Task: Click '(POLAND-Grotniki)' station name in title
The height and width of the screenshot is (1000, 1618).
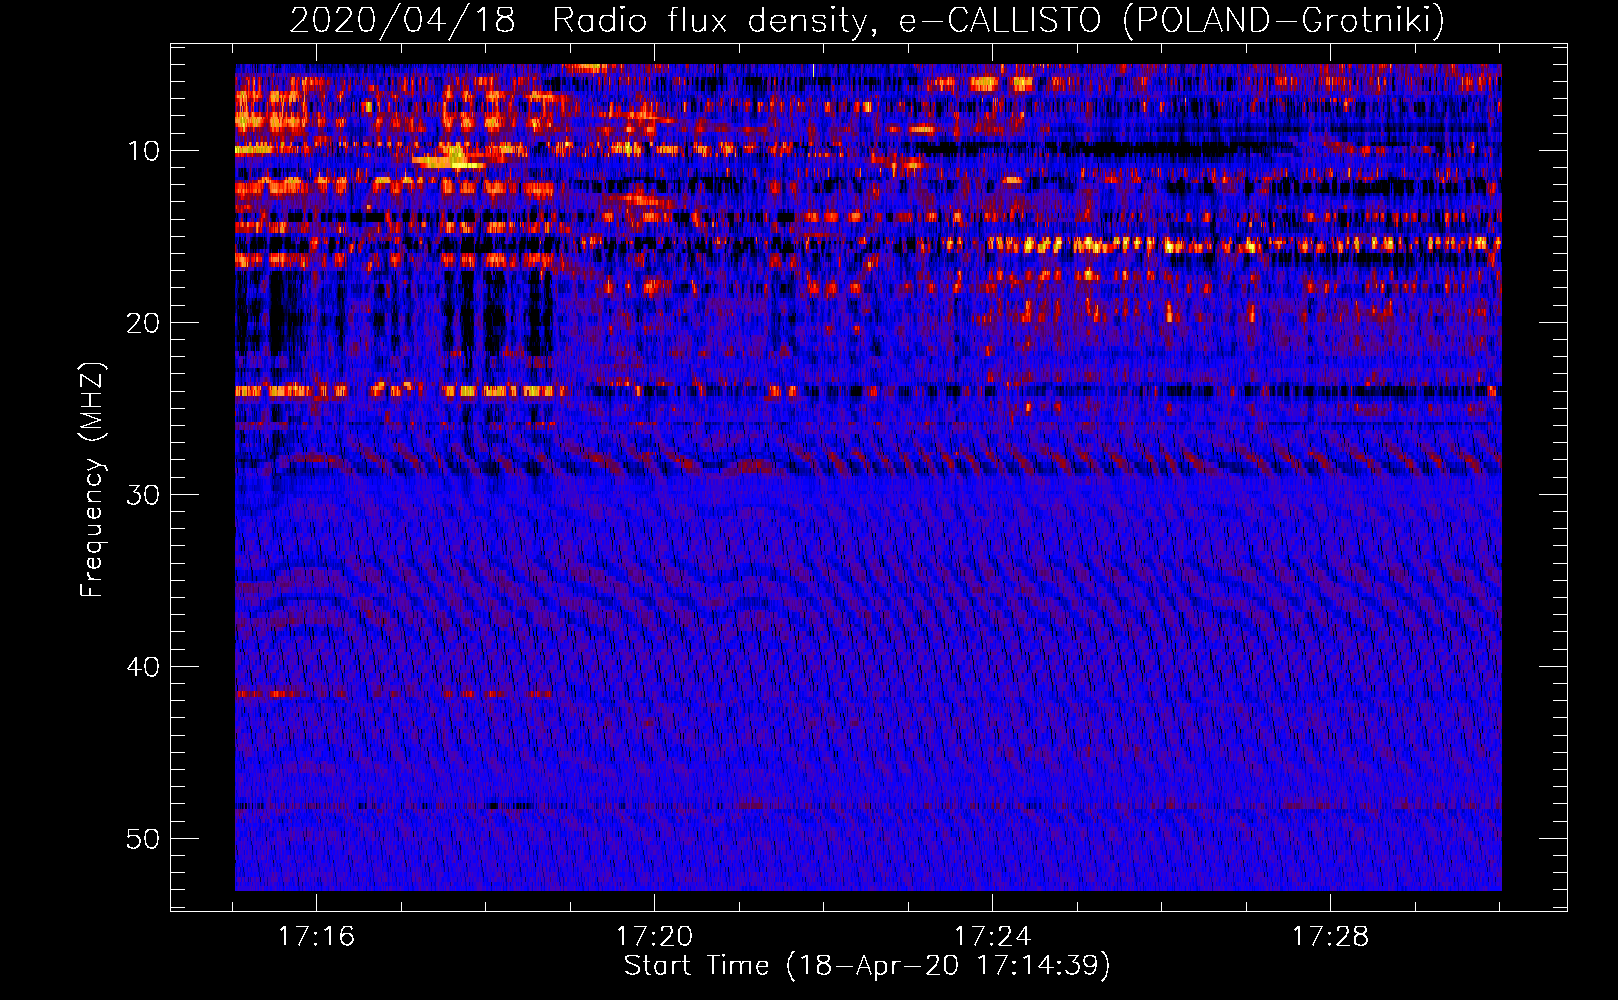Action: pyautogui.click(x=1284, y=20)
